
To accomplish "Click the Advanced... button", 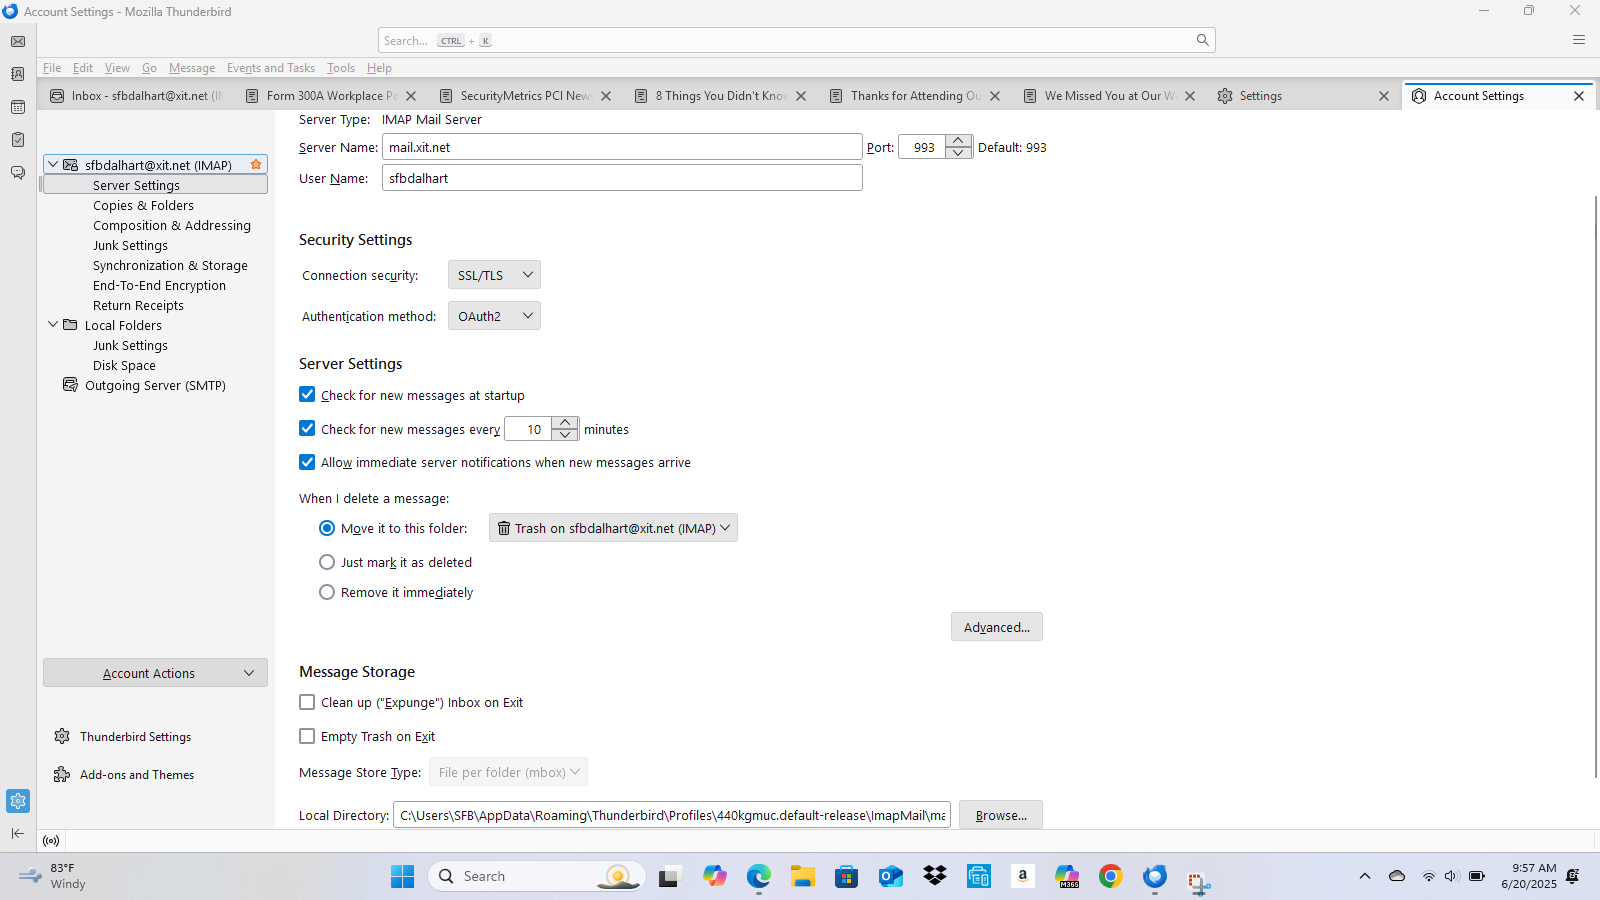I will pos(996,627).
